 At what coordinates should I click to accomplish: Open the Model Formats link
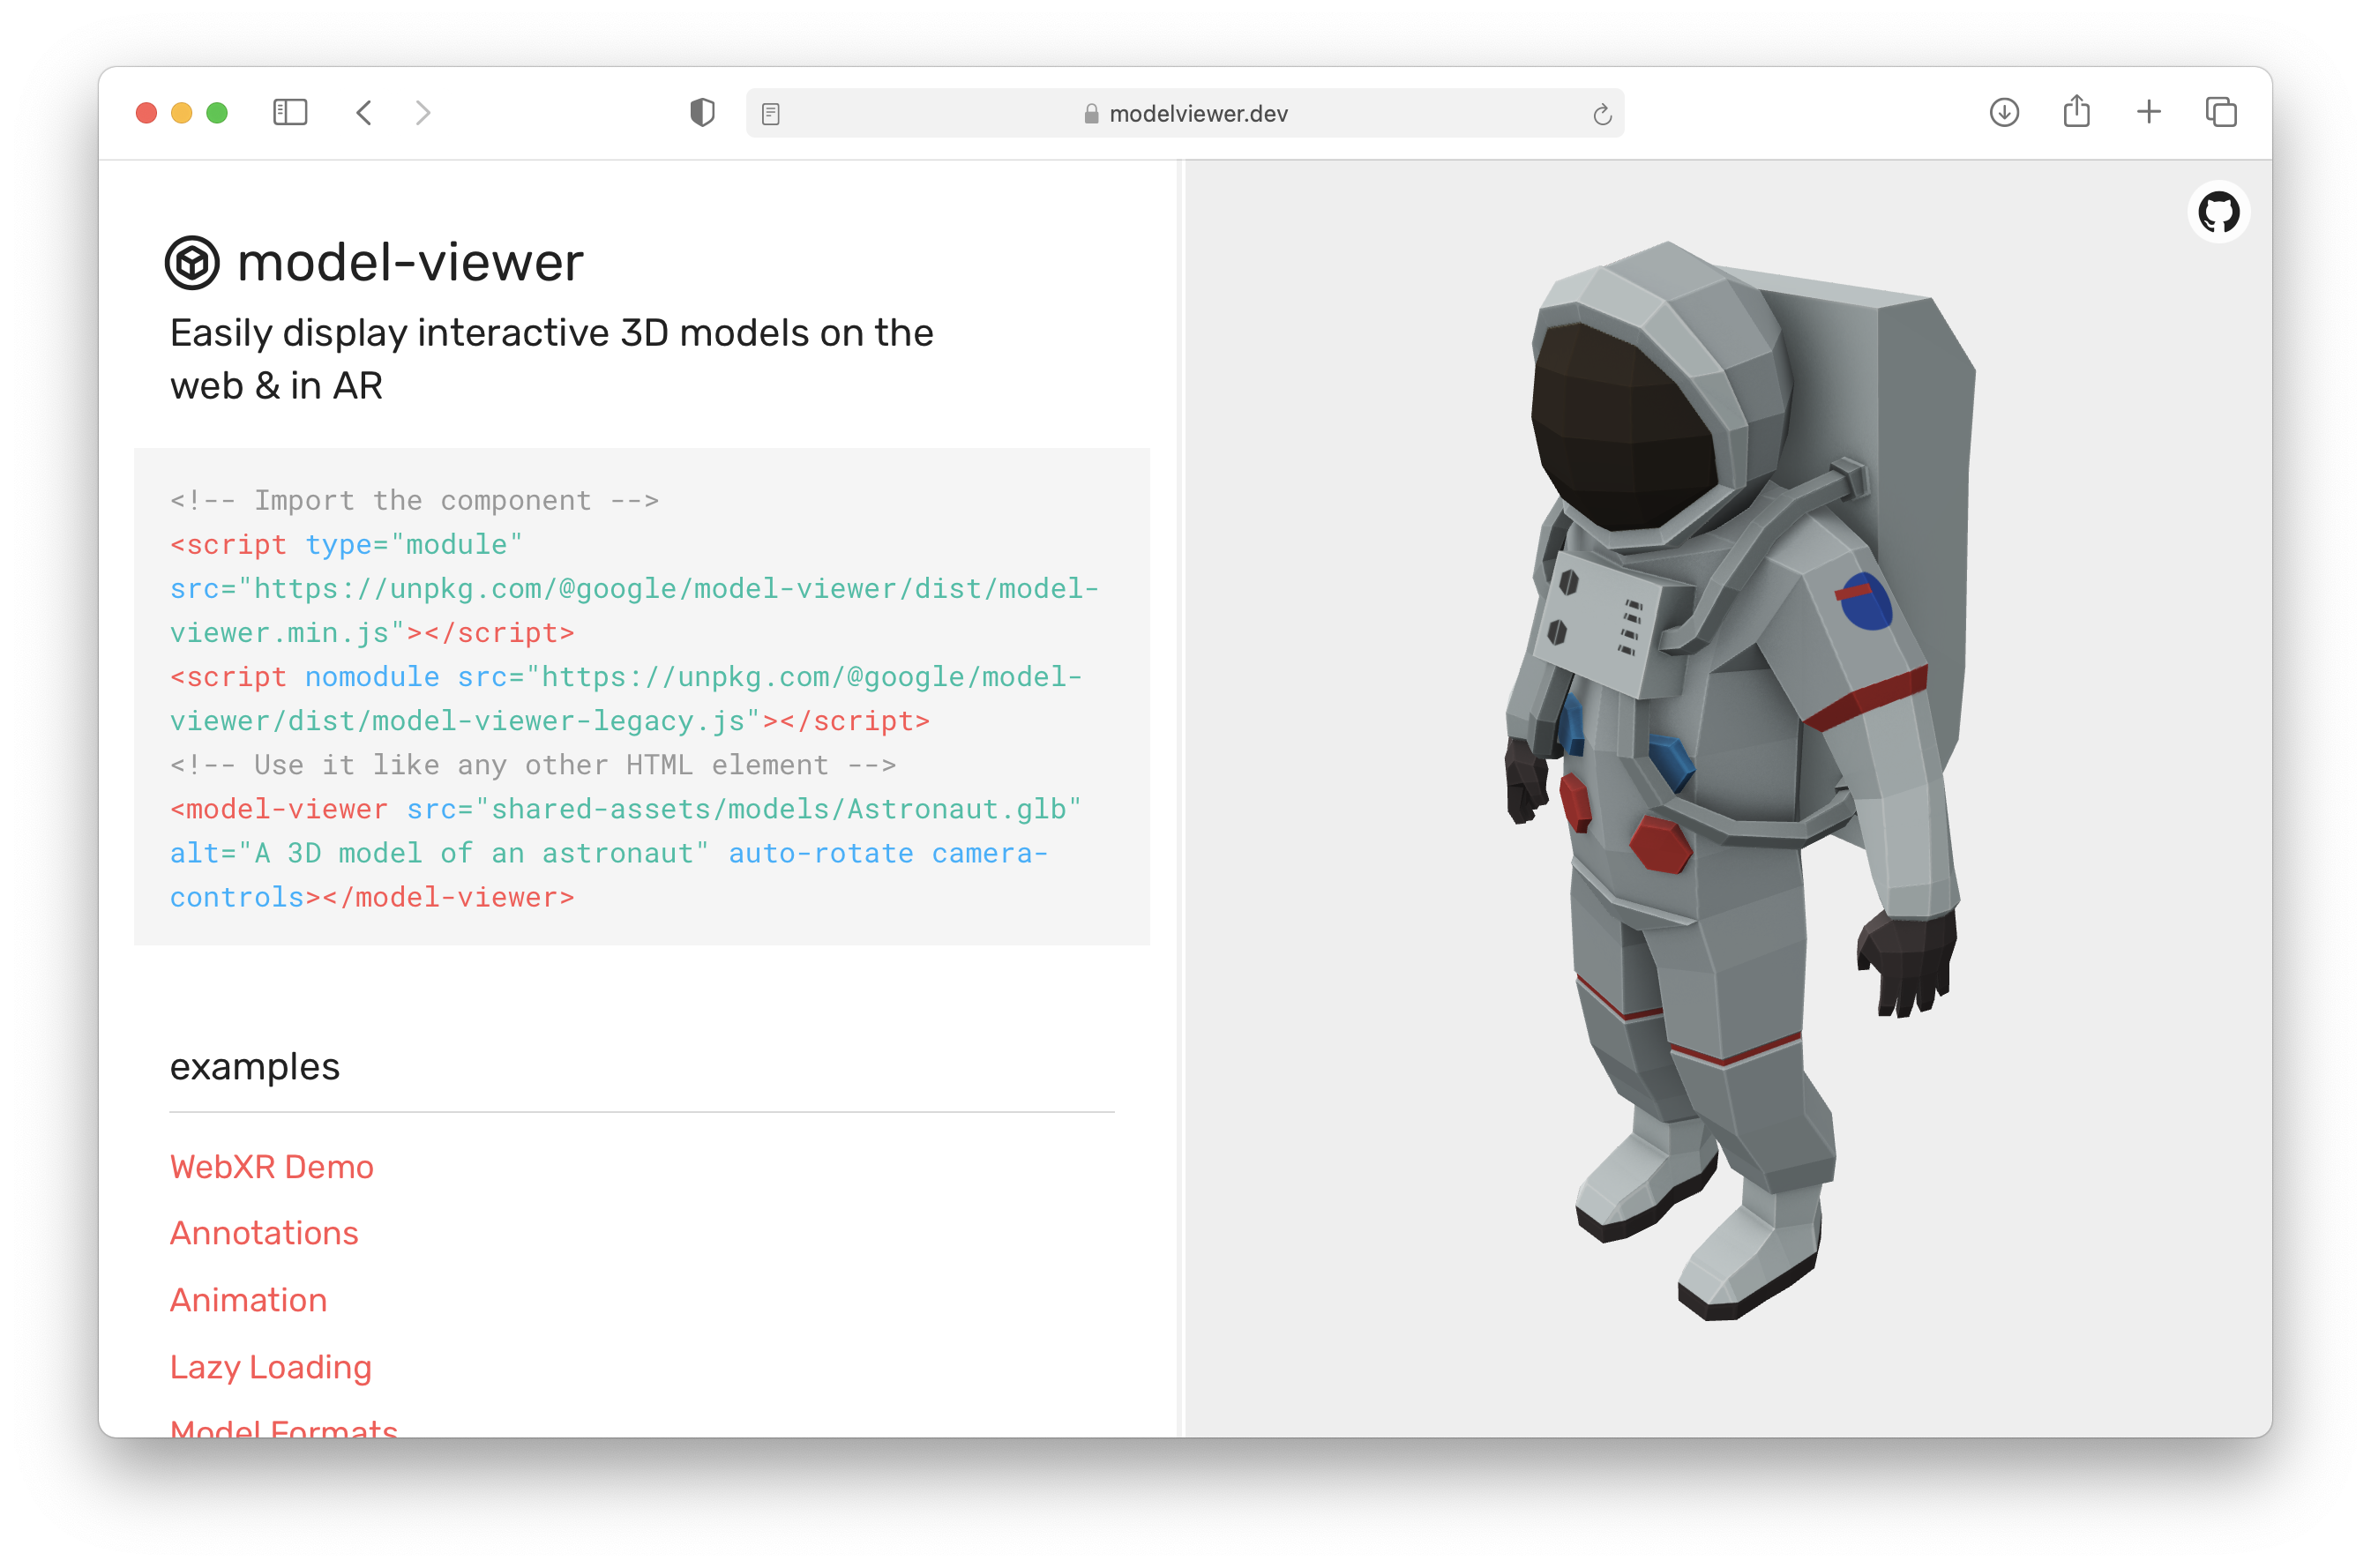pos(283,1427)
